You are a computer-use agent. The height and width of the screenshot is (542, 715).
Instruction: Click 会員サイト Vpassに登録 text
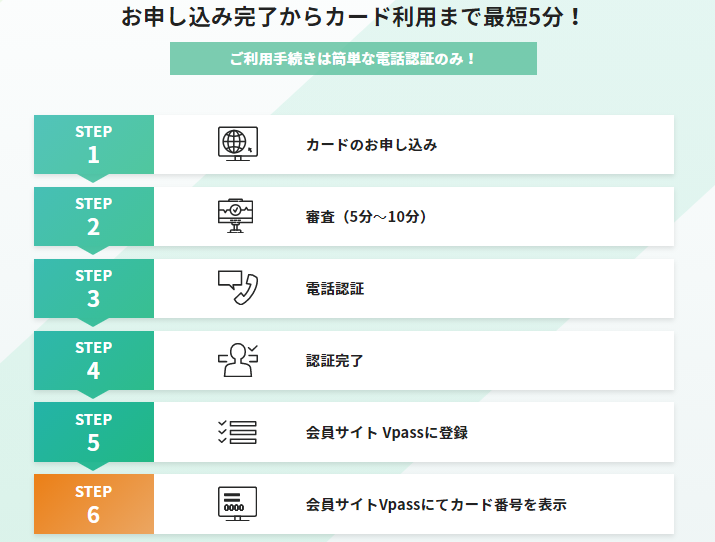387,432
